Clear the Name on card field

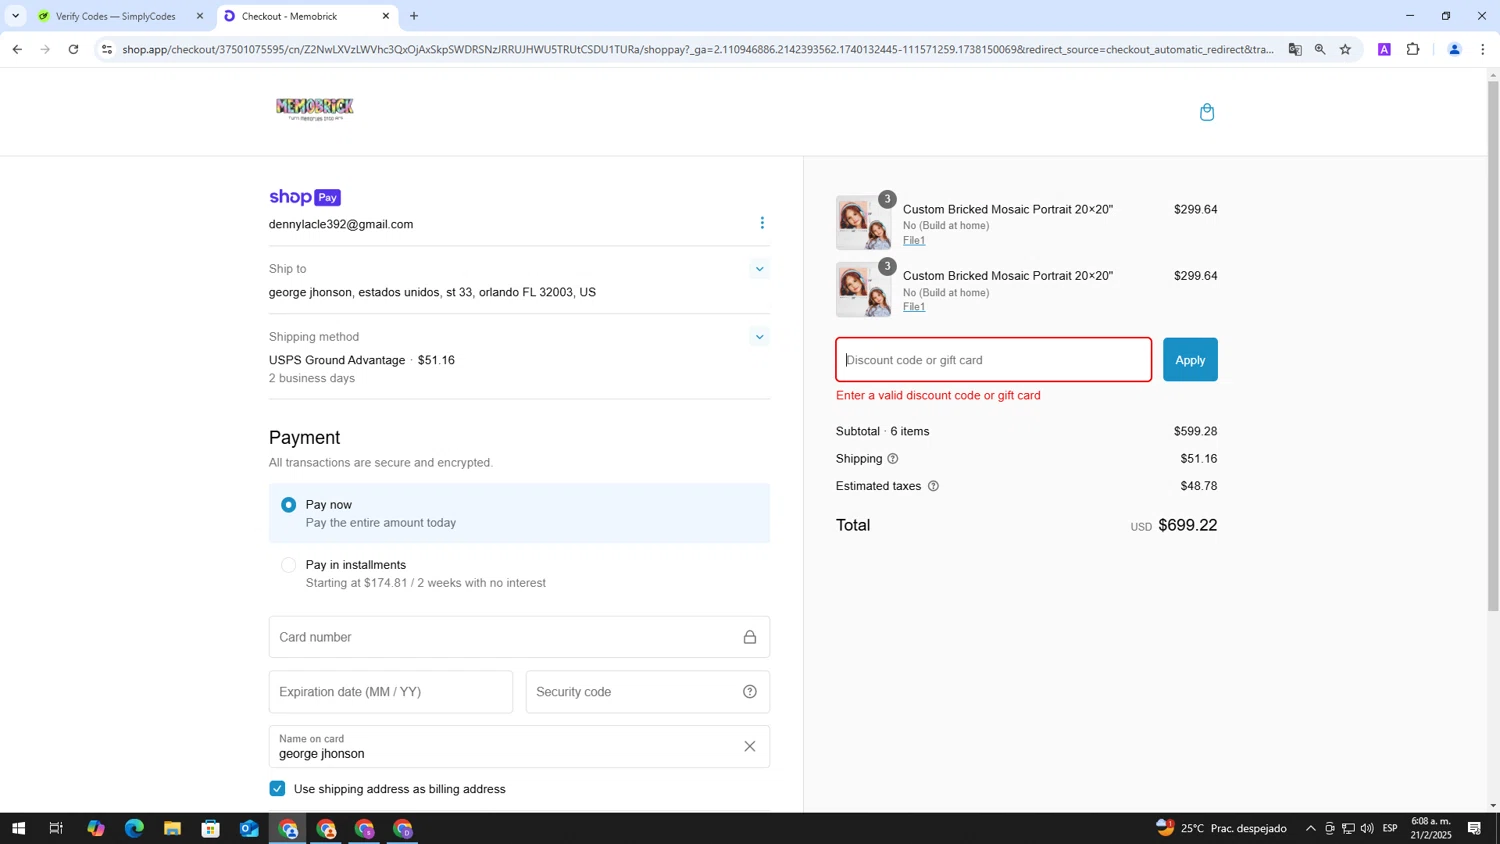tap(749, 747)
